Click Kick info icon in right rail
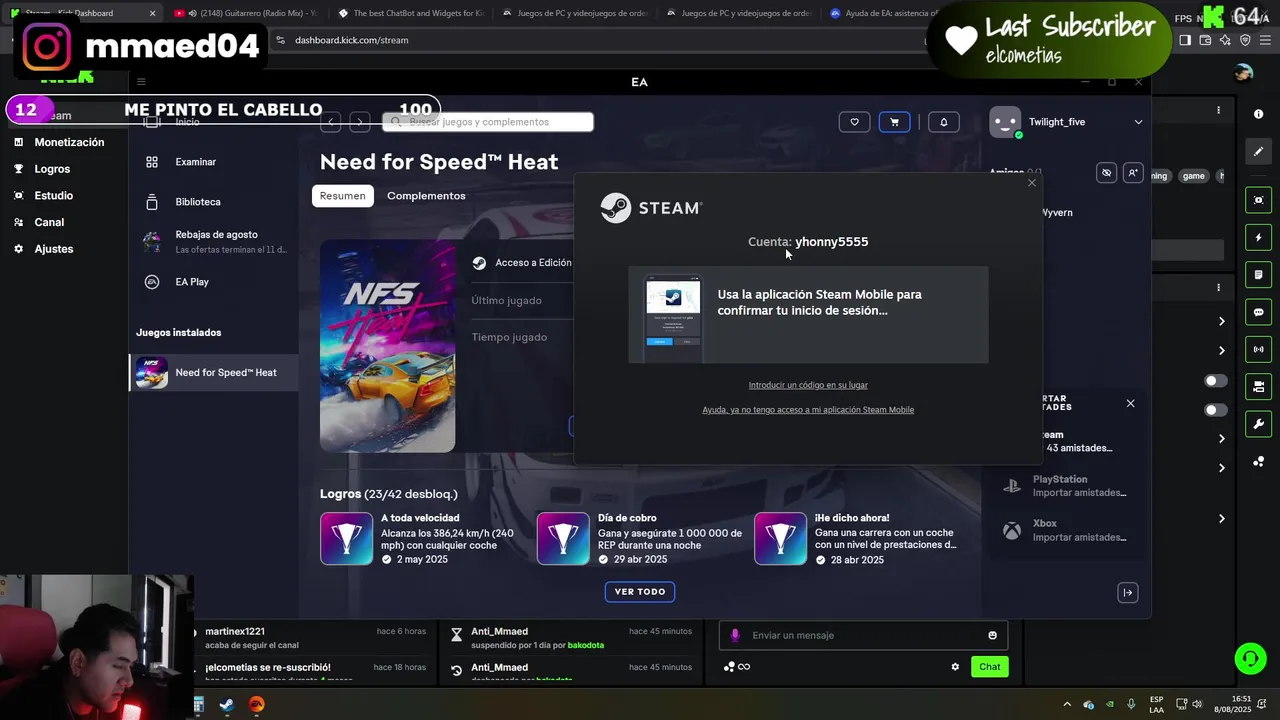The height and width of the screenshot is (720, 1280). 1258,114
